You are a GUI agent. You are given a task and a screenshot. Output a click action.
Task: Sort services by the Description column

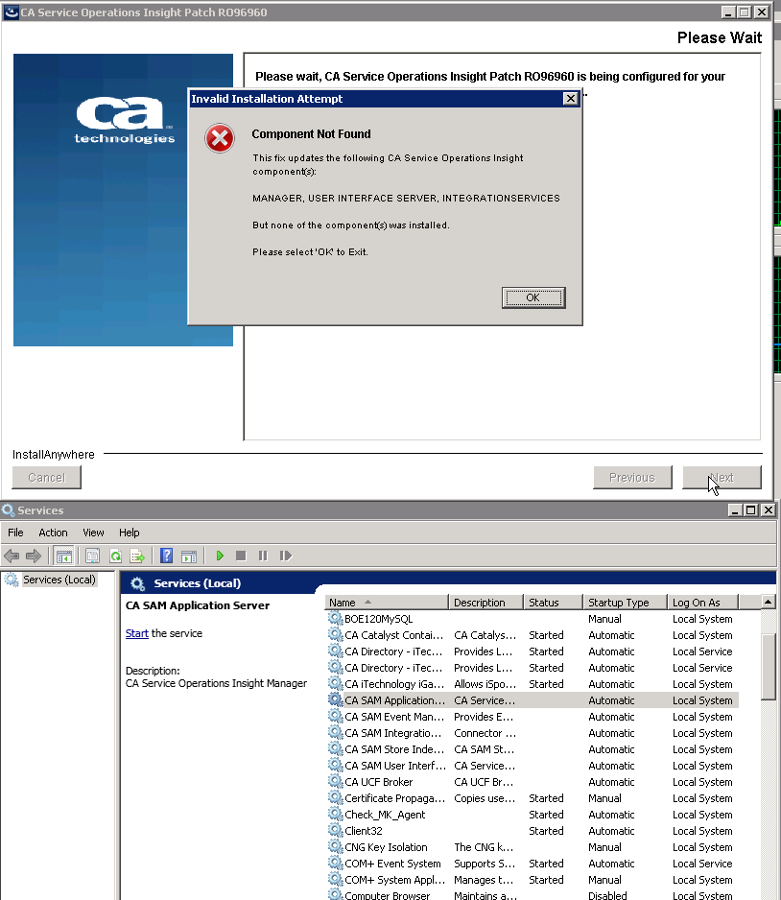pyautogui.click(x=486, y=602)
